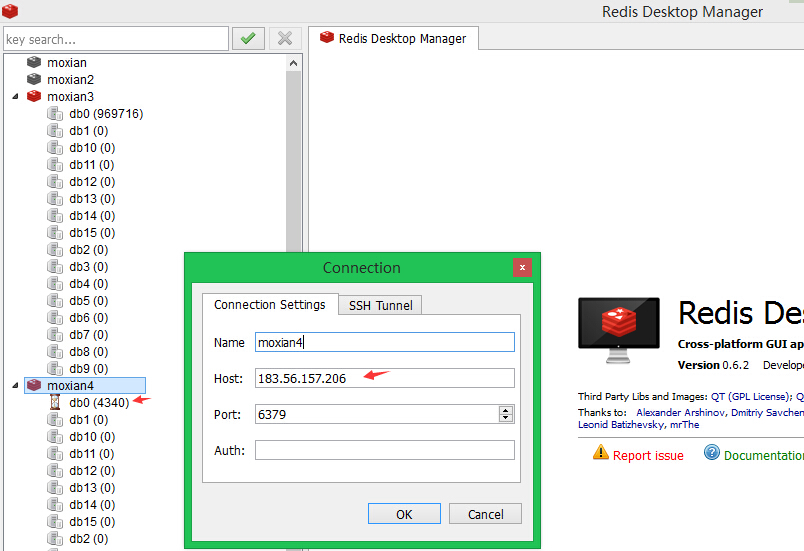
Task: Click database icon of moxian3 db9 (0)
Action: coord(55,369)
